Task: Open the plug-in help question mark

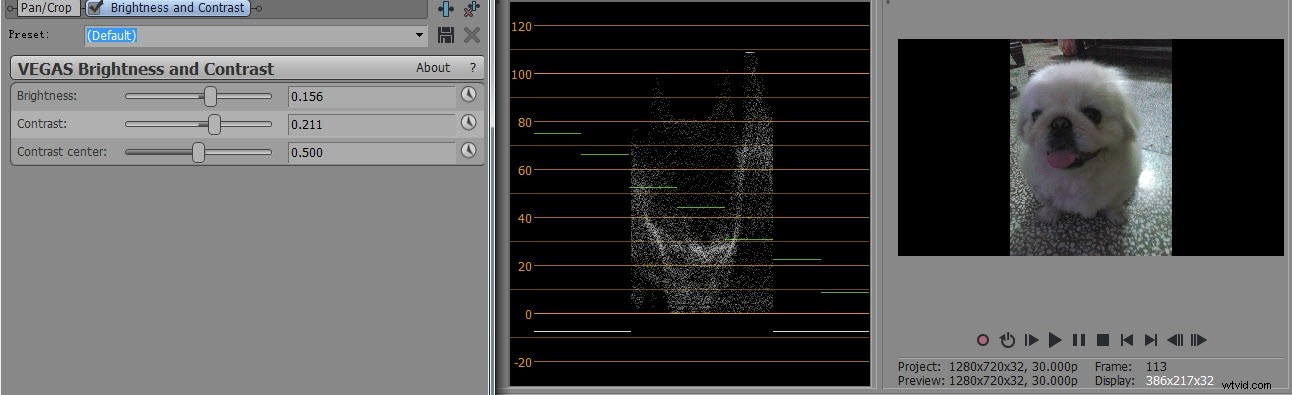Action: pyautogui.click(x=473, y=68)
